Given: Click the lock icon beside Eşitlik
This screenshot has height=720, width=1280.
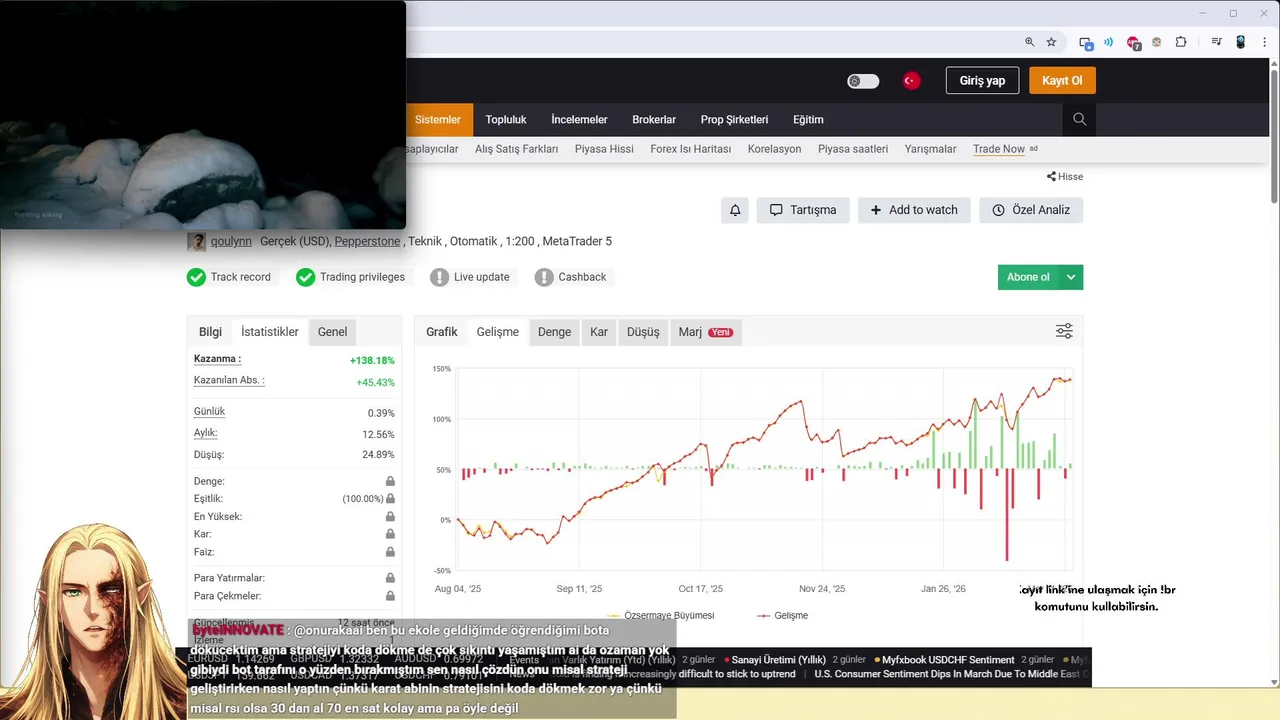Looking at the screenshot, I should (390, 498).
